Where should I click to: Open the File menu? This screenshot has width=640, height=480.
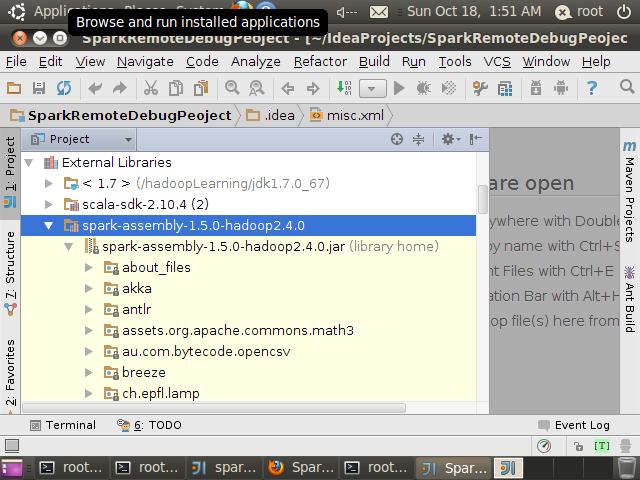16,62
